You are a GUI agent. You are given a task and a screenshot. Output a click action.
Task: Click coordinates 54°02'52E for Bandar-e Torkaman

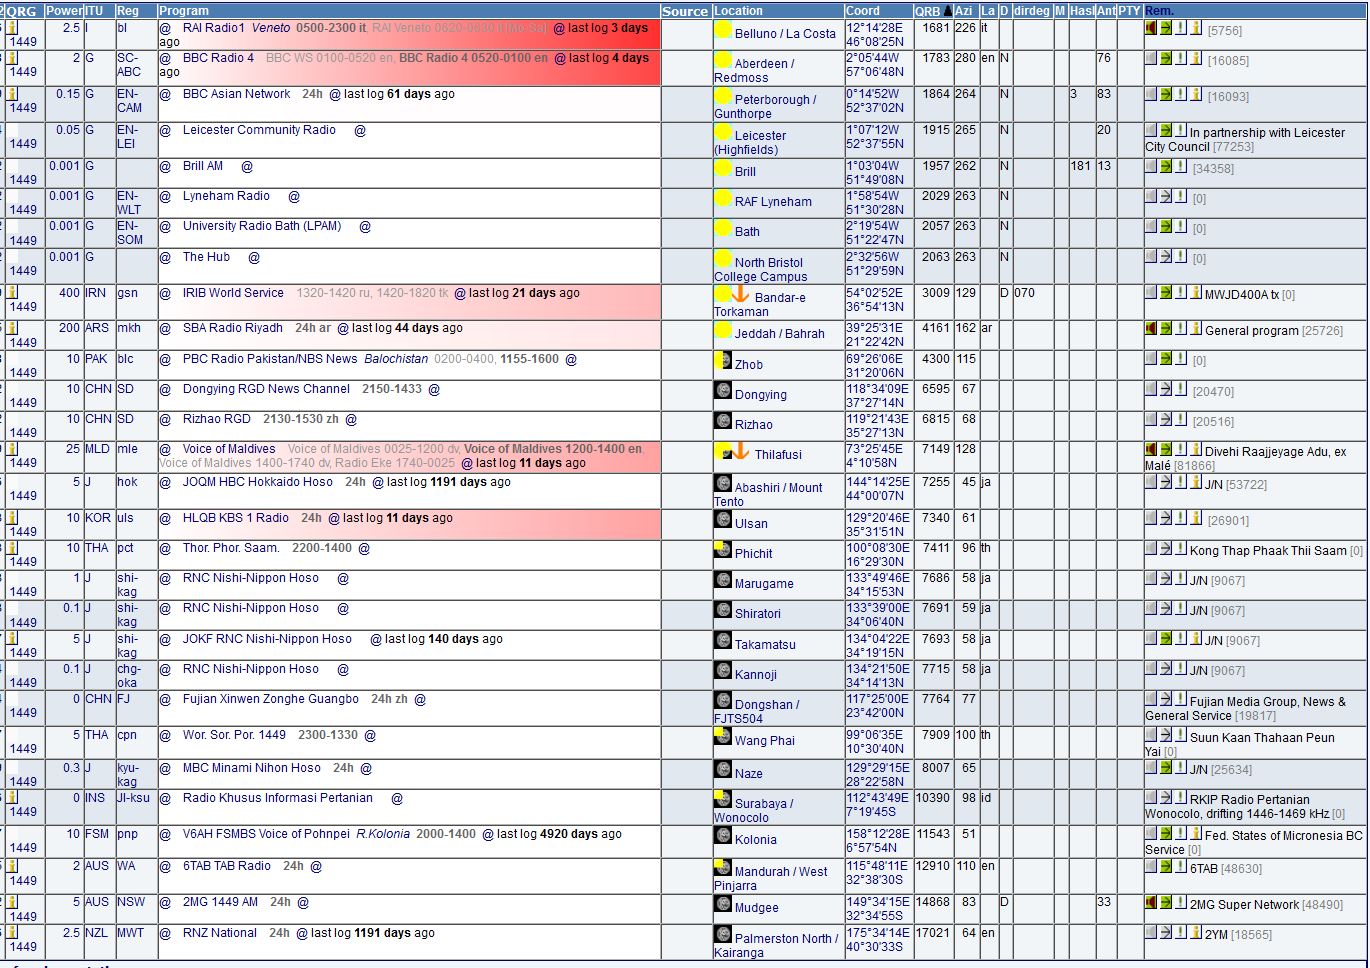(x=878, y=293)
